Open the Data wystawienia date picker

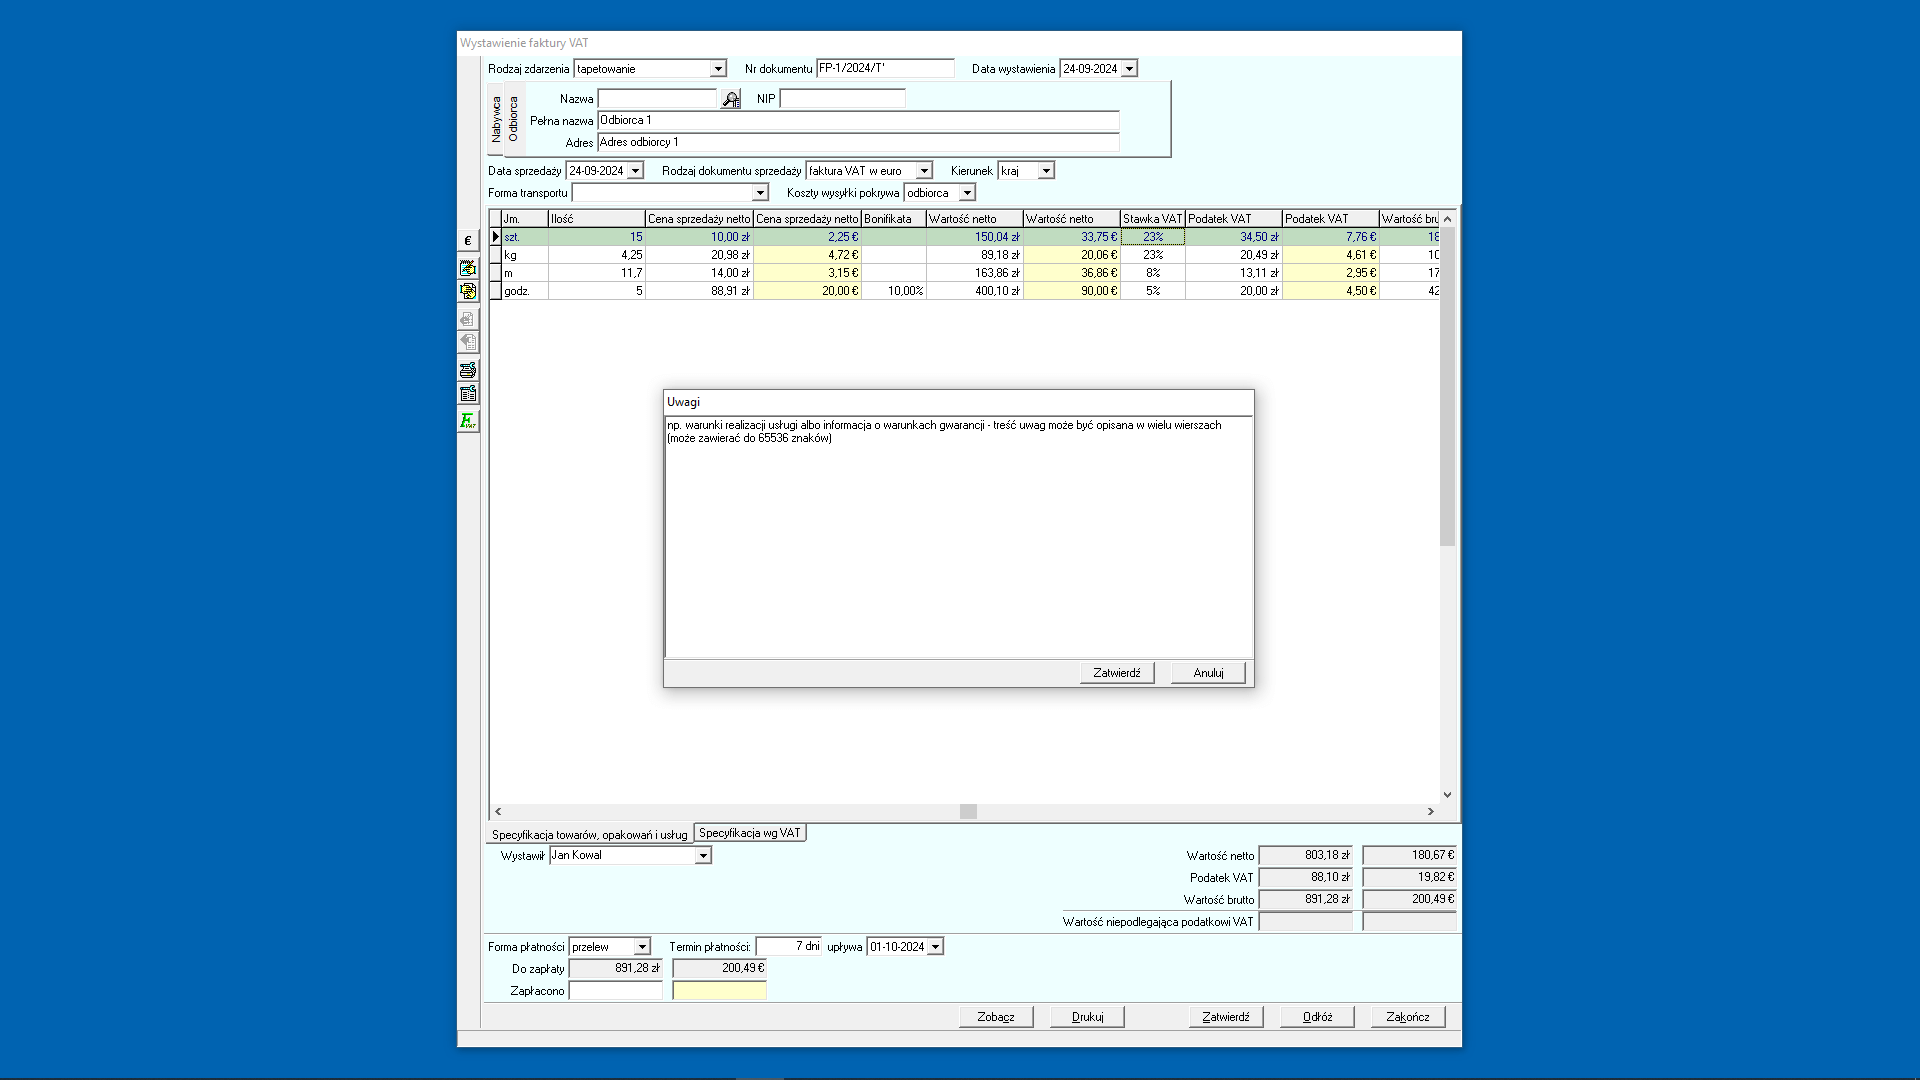coord(1129,69)
